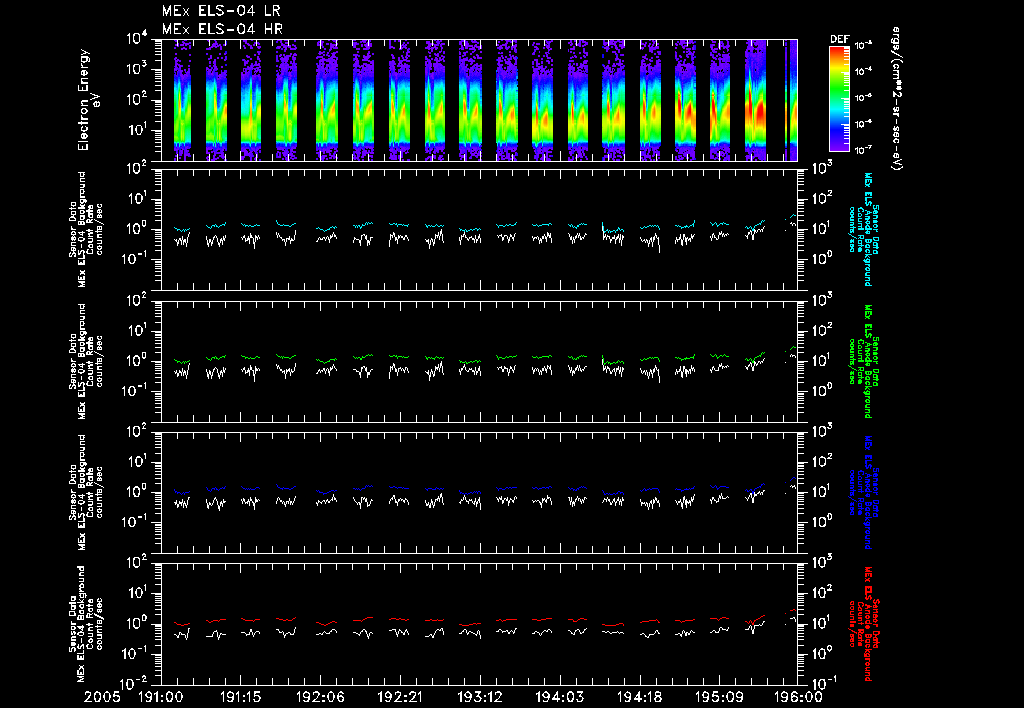
Task: Select the "196:00" time axis label
Action: [x=798, y=697]
